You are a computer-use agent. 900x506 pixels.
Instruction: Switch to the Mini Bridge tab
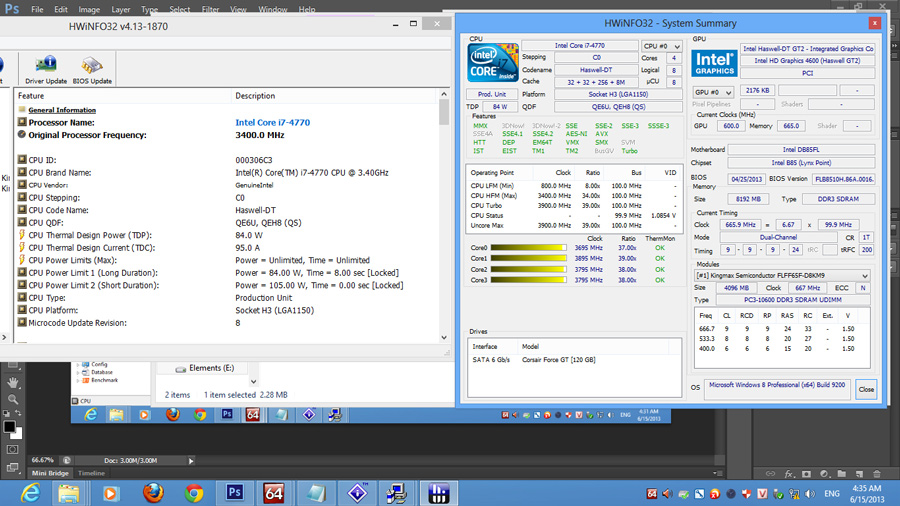click(50, 473)
